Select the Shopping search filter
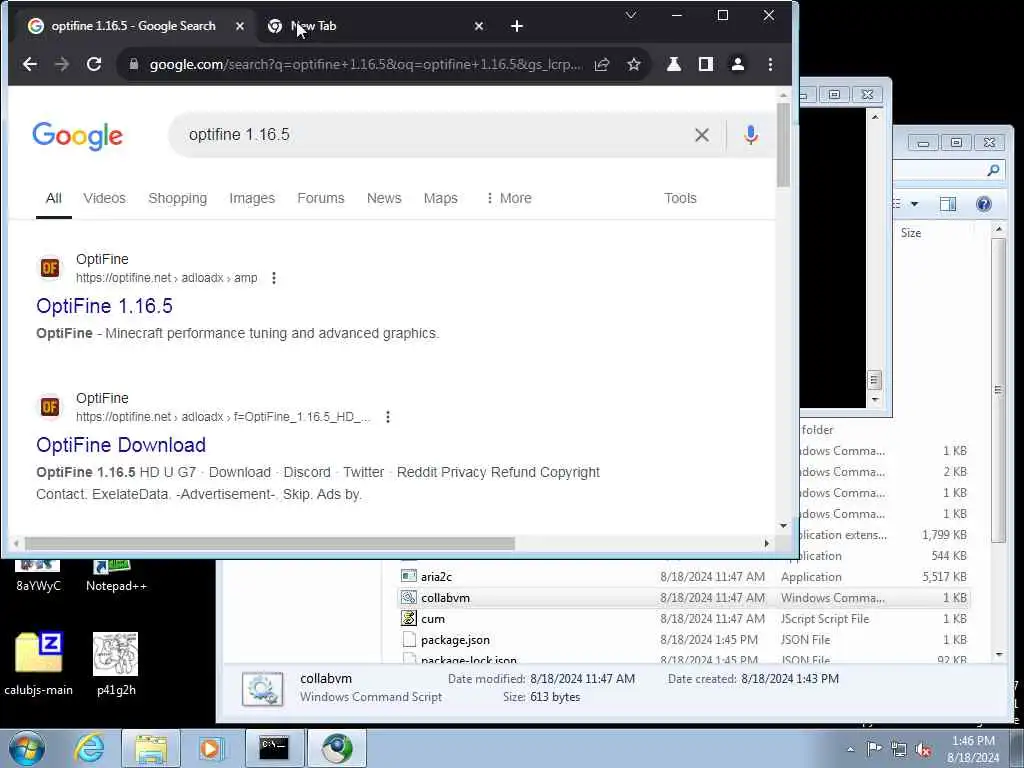This screenshot has width=1024, height=768. pos(178,198)
